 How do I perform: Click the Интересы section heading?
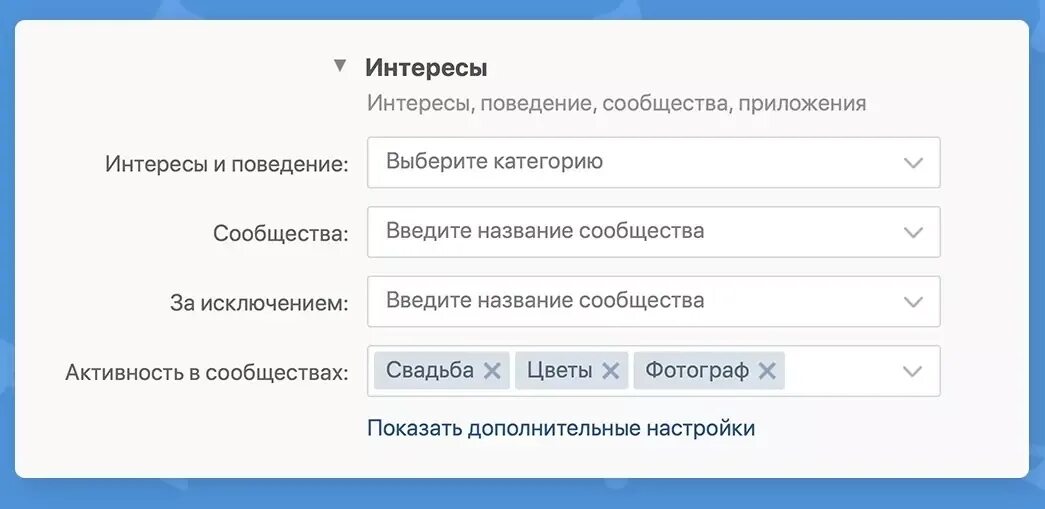(426, 68)
